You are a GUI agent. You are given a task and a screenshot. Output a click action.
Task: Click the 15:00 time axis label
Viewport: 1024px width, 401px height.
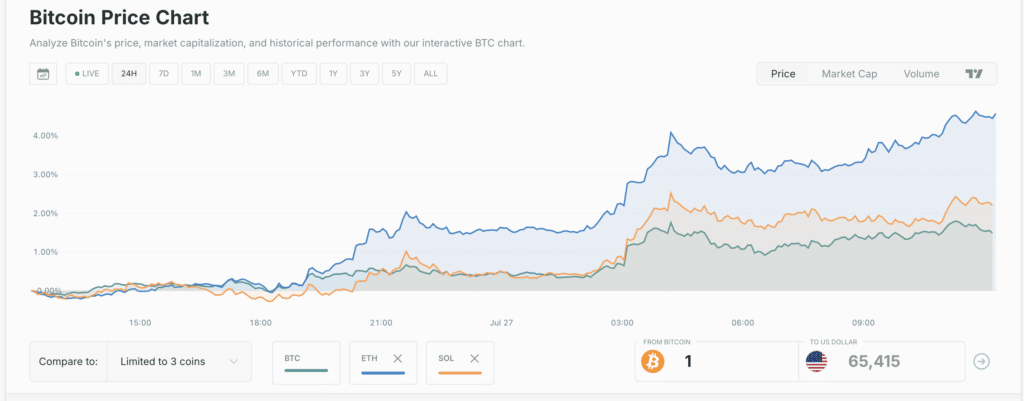(x=140, y=322)
